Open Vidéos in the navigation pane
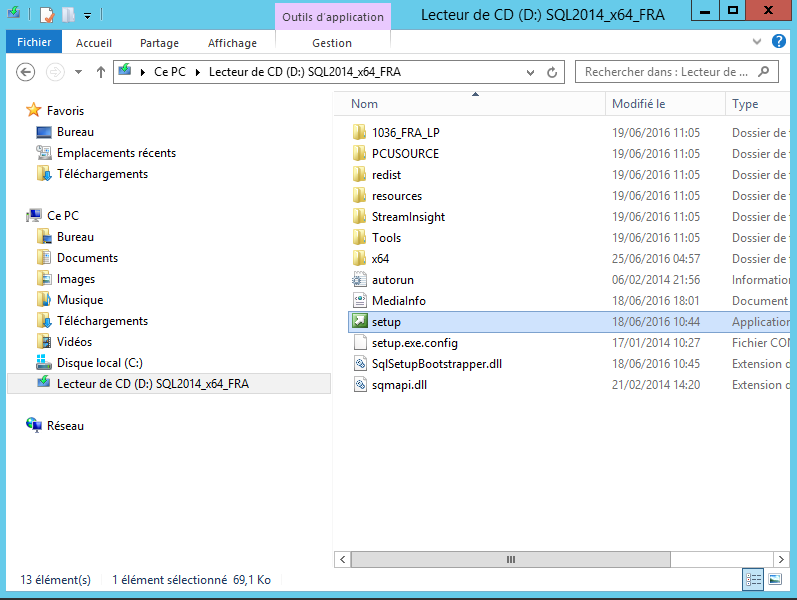 coord(74,342)
